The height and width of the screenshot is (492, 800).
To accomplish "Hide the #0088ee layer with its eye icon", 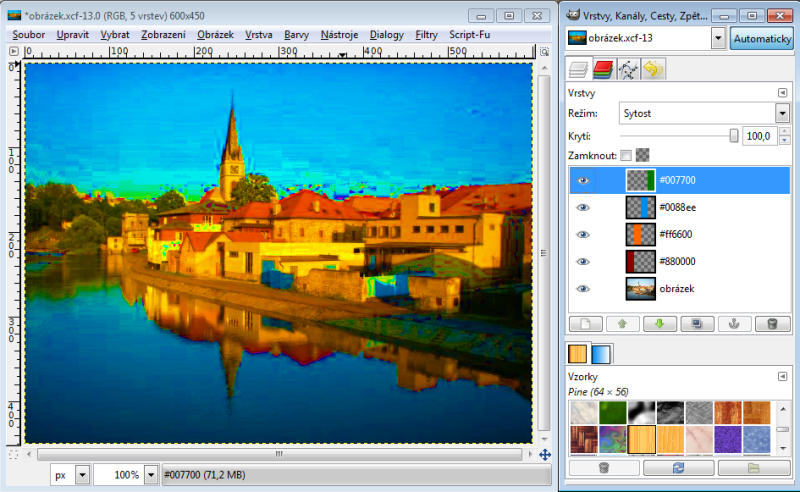I will 583,207.
